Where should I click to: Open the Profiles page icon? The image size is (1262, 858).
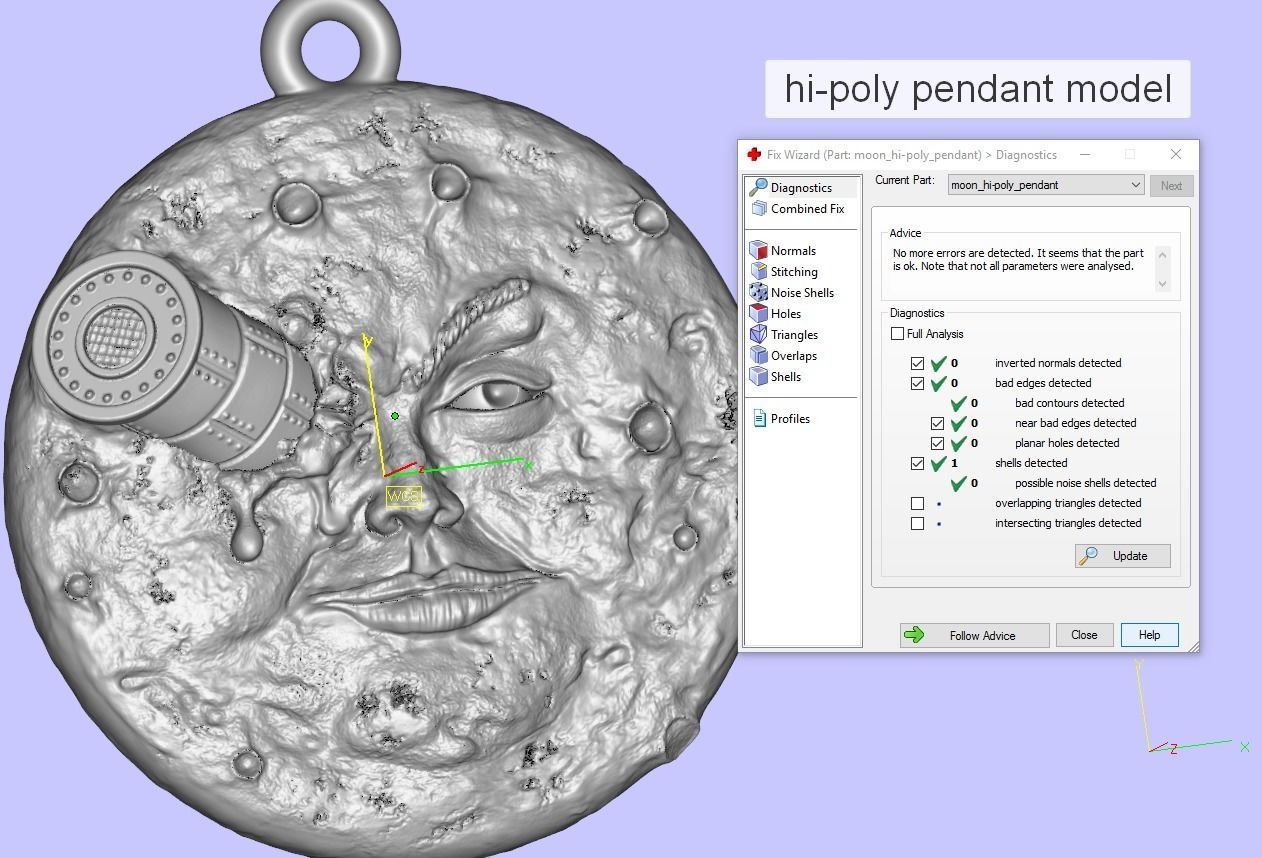pyautogui.click(x=759, y=418)
